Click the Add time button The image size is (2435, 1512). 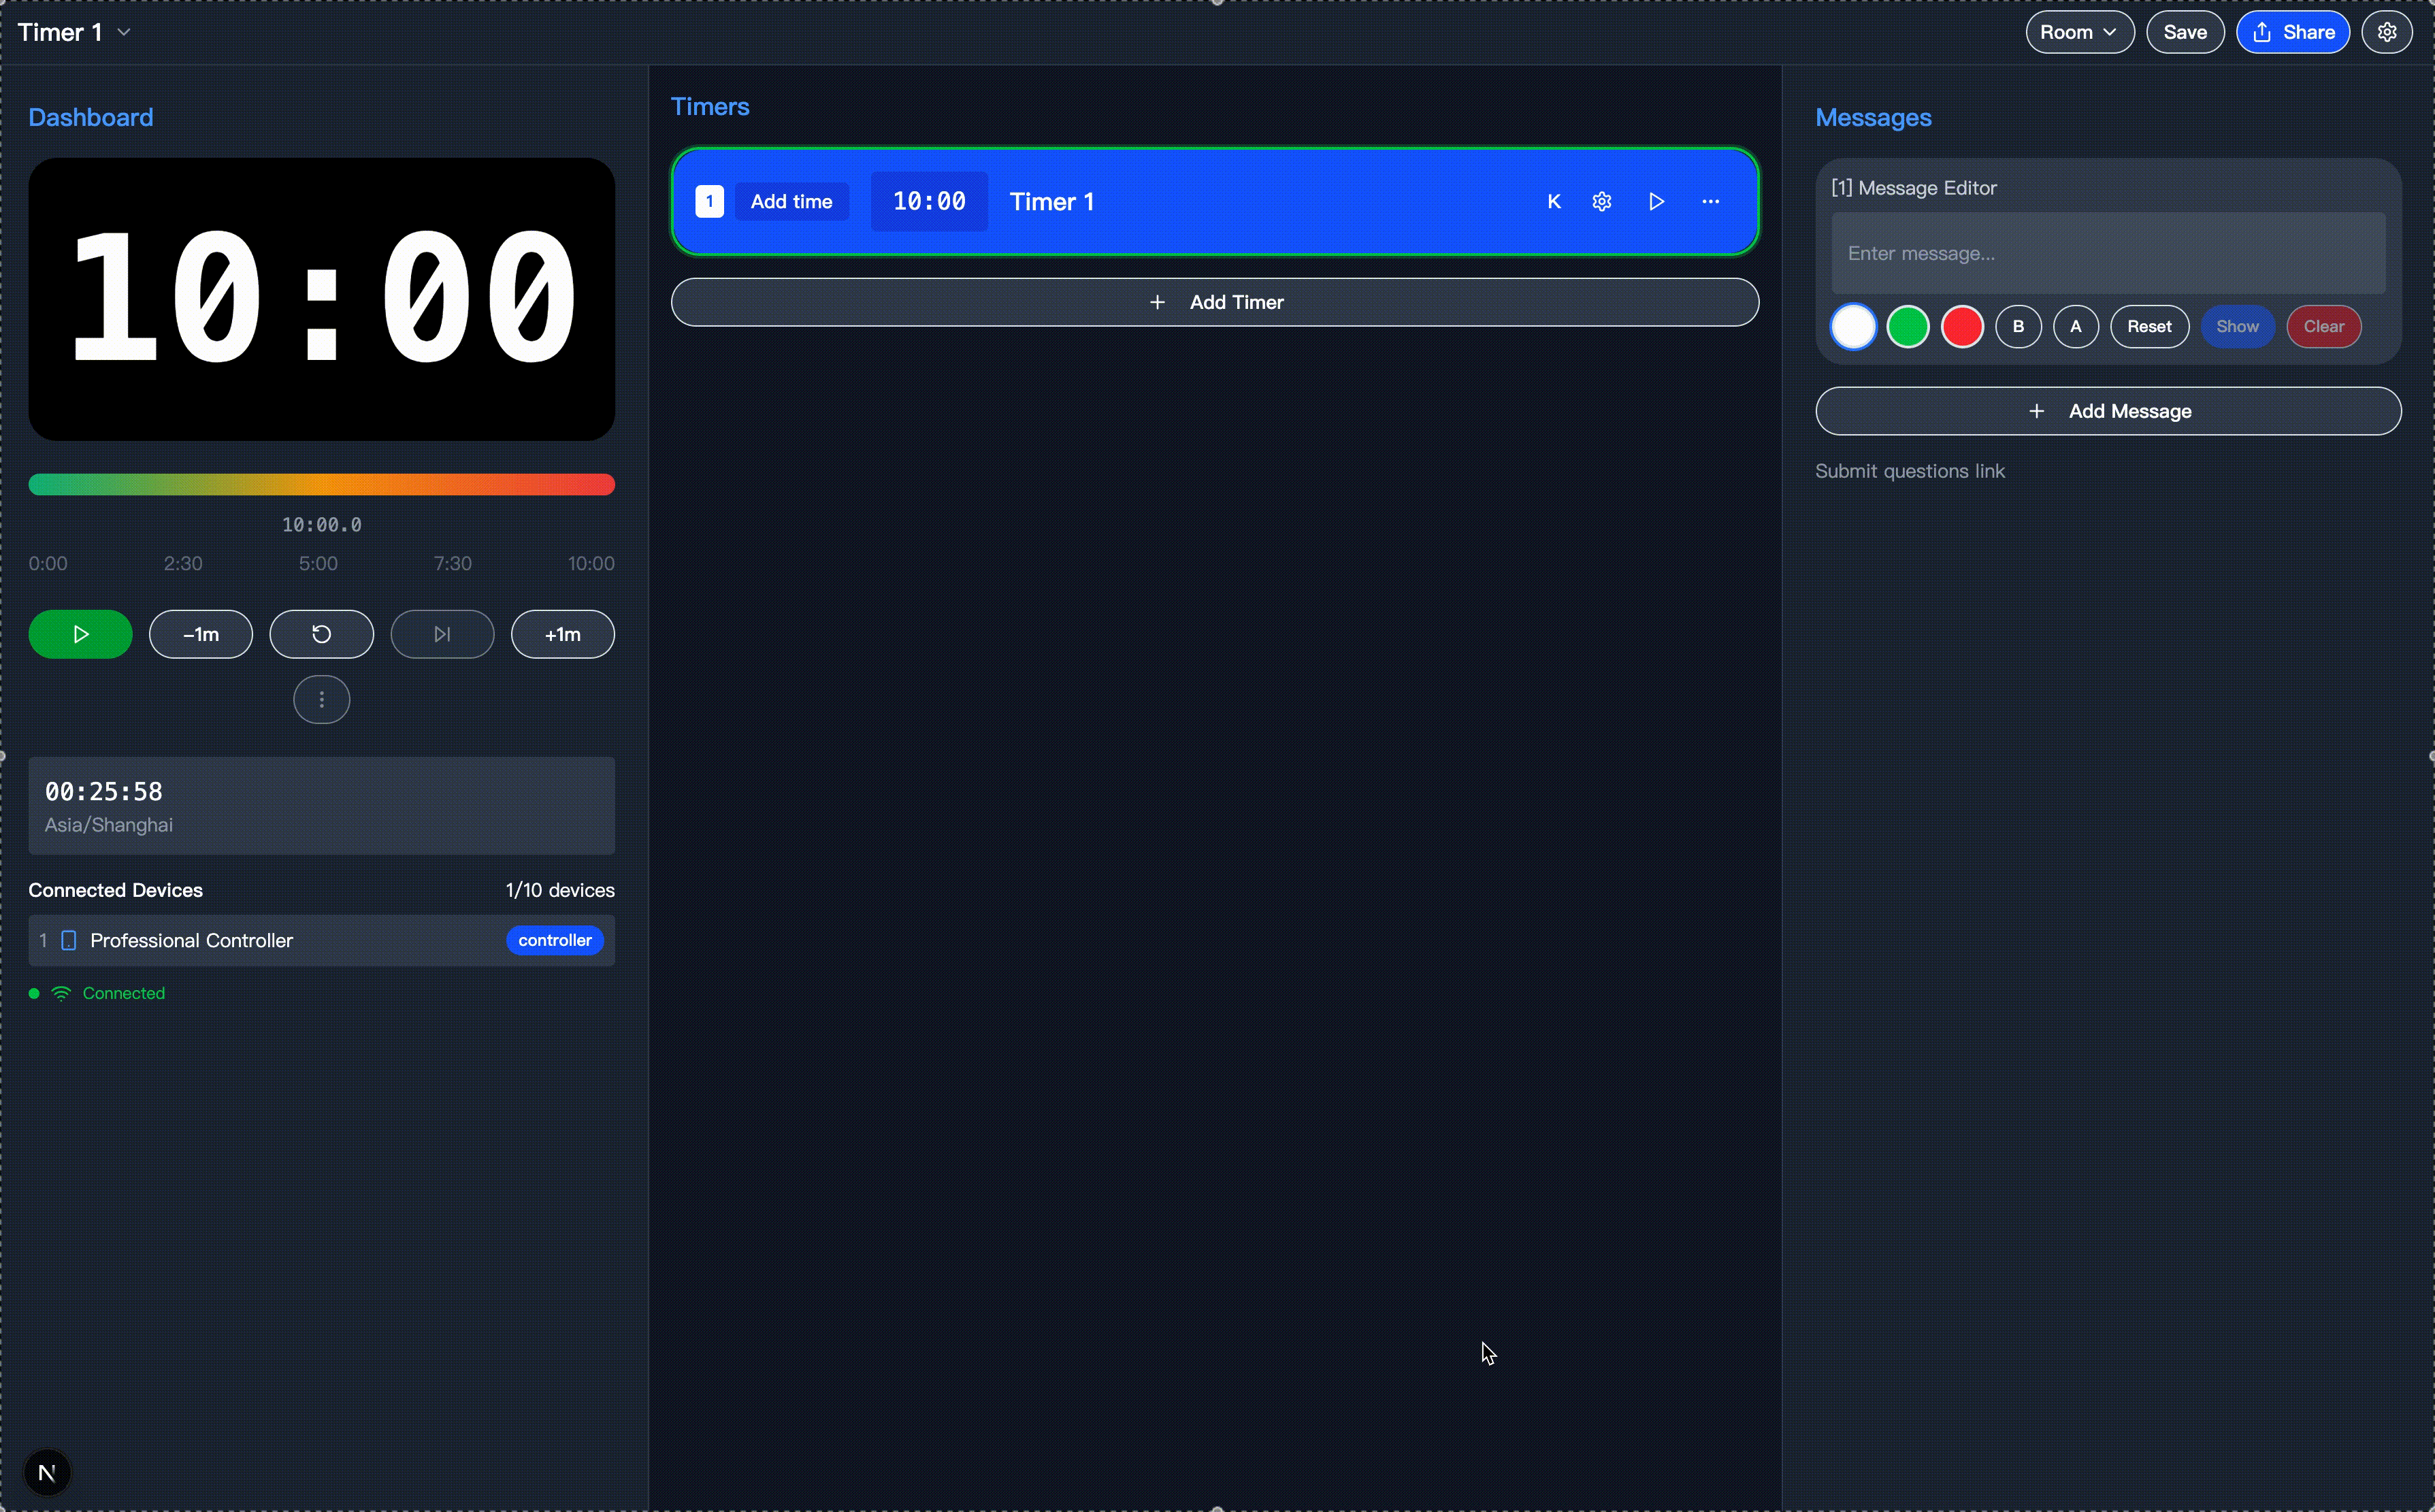point(791,202)
